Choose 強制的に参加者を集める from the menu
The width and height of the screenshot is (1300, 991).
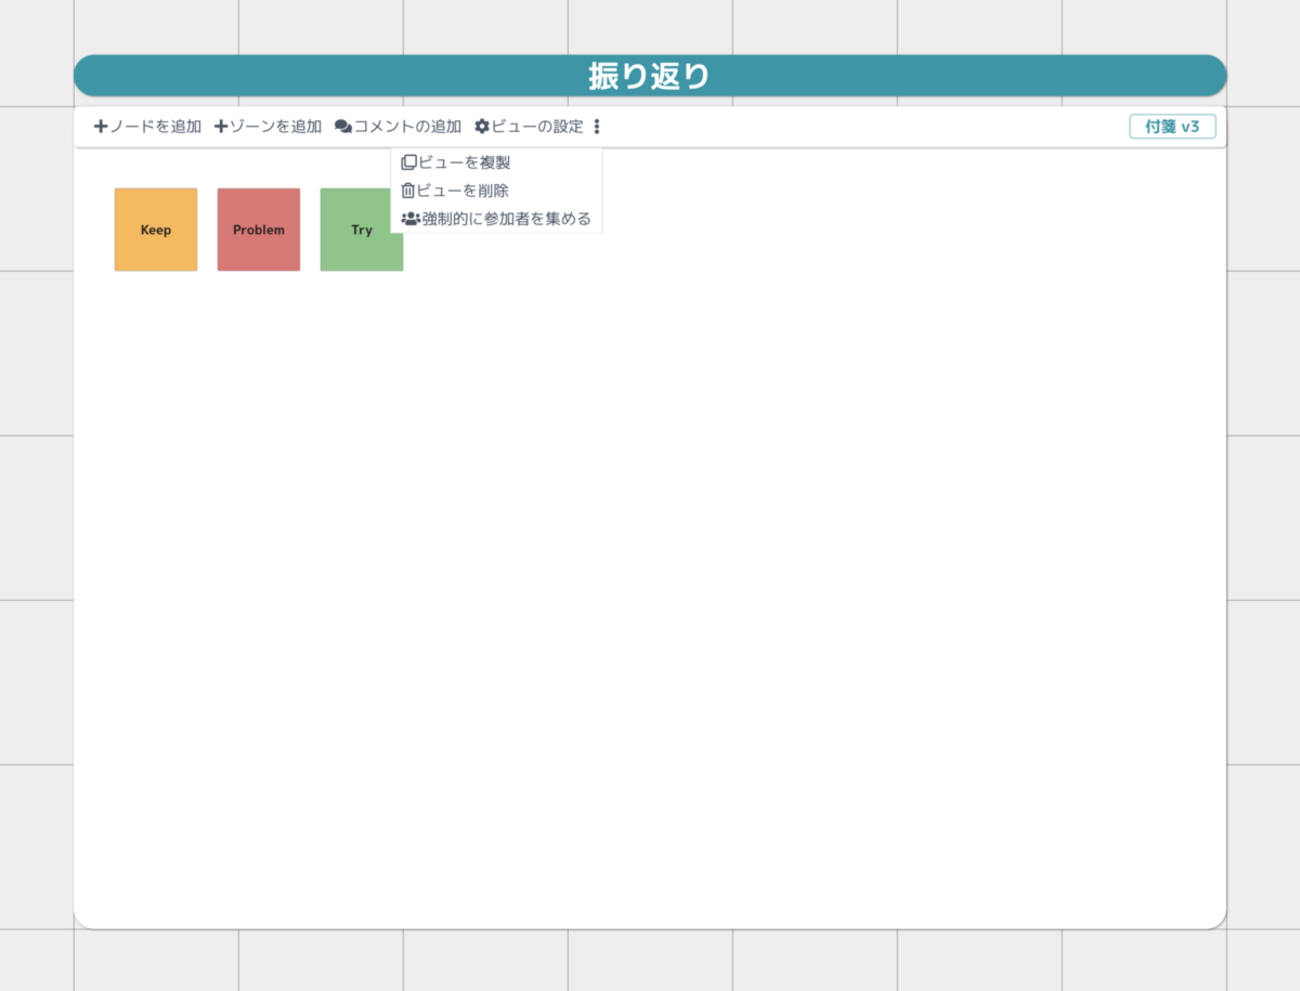(x=496, y=218)
